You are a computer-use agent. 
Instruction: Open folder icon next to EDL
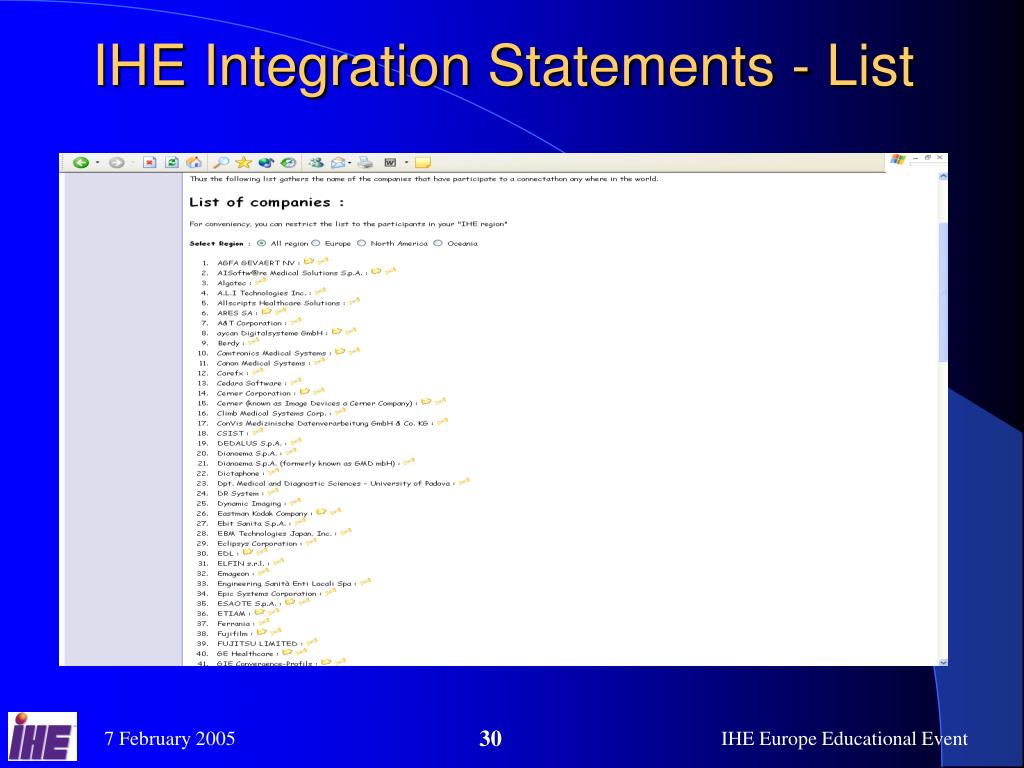click(248, 552)
